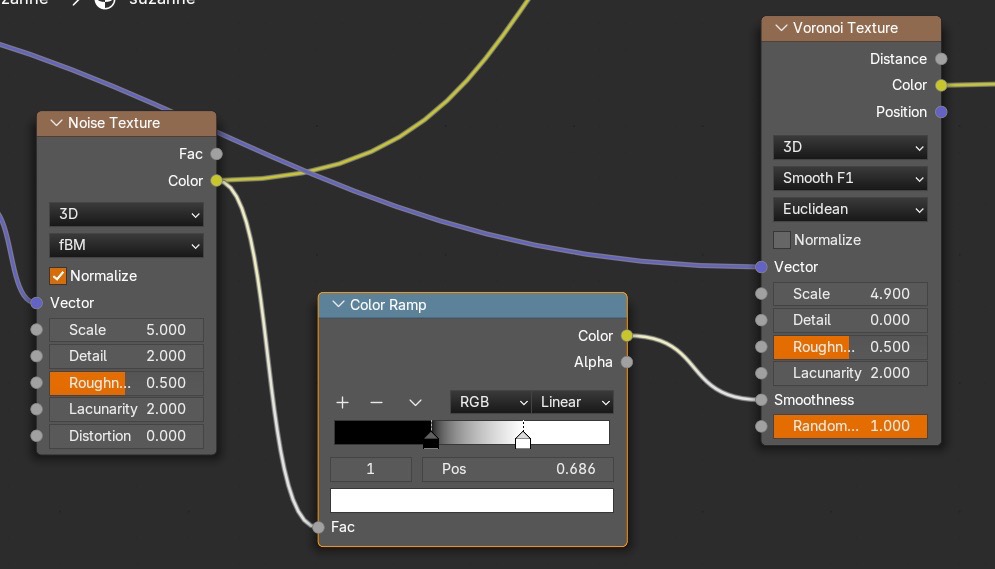Click Noise Texture Scale field 5.000

[126, 330]
